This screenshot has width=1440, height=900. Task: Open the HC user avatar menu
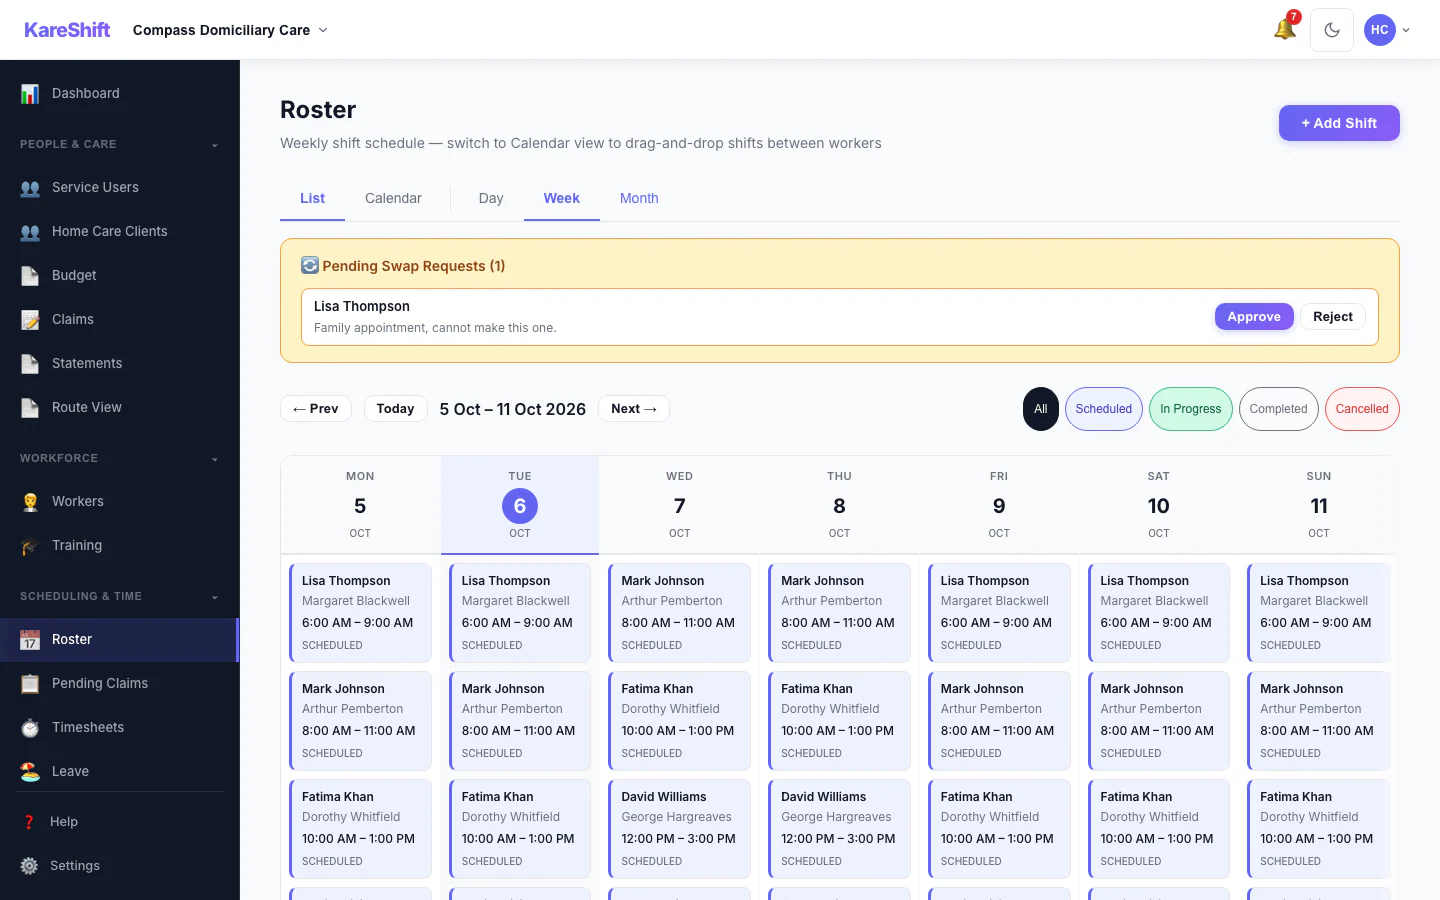click(x=1387, y=30)
